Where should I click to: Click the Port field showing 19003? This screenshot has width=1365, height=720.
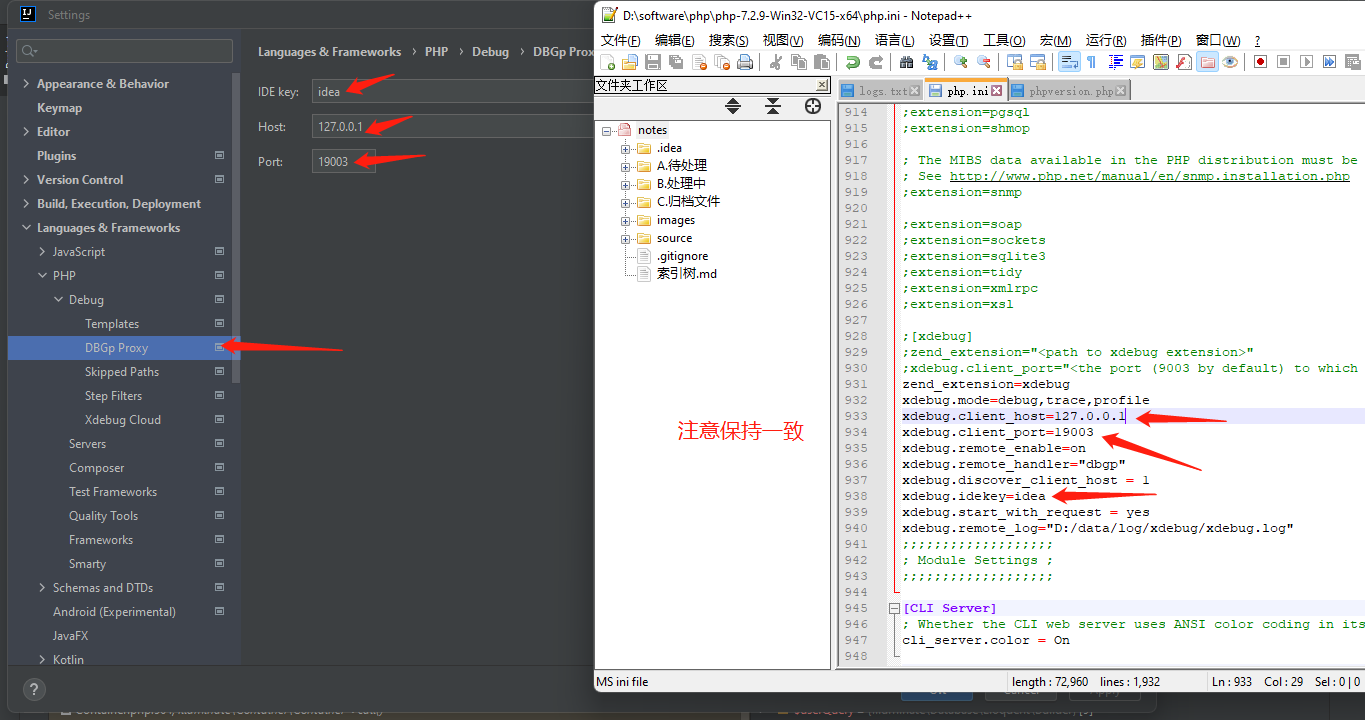[x=344, y=161]
